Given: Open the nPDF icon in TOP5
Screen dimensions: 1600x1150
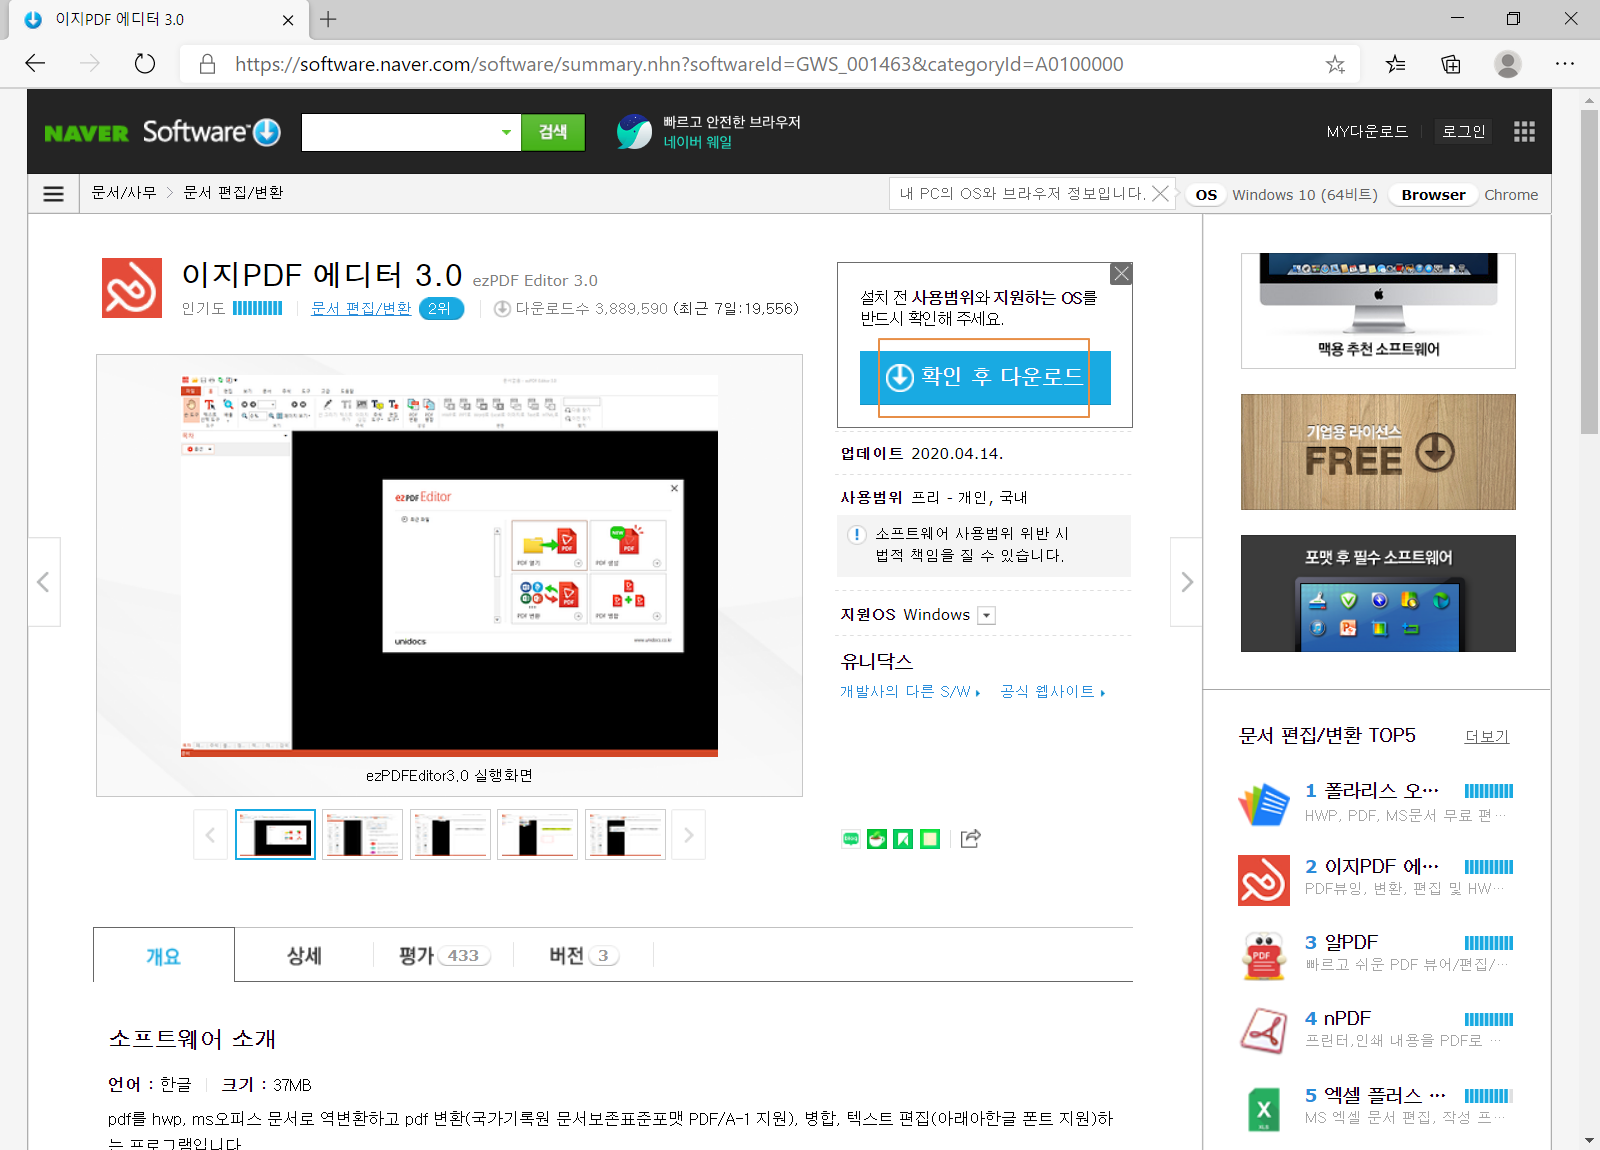Looking at the screenshot, I should [1264, 1031].
